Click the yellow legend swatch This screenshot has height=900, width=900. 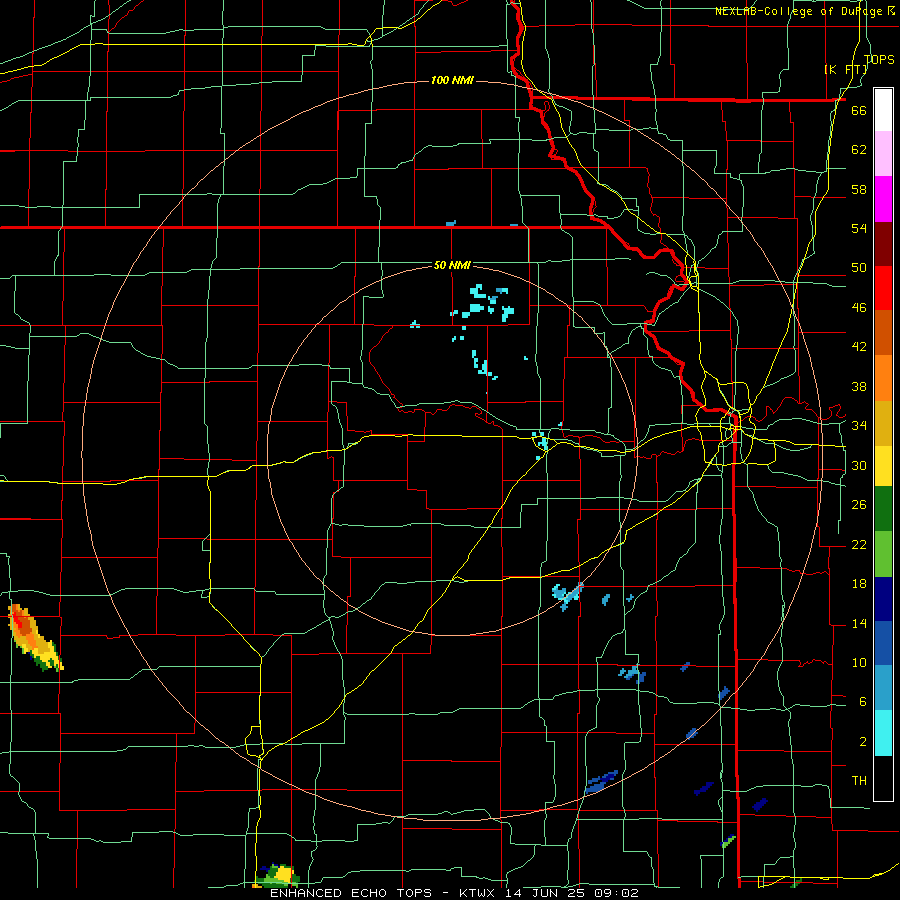883,465
